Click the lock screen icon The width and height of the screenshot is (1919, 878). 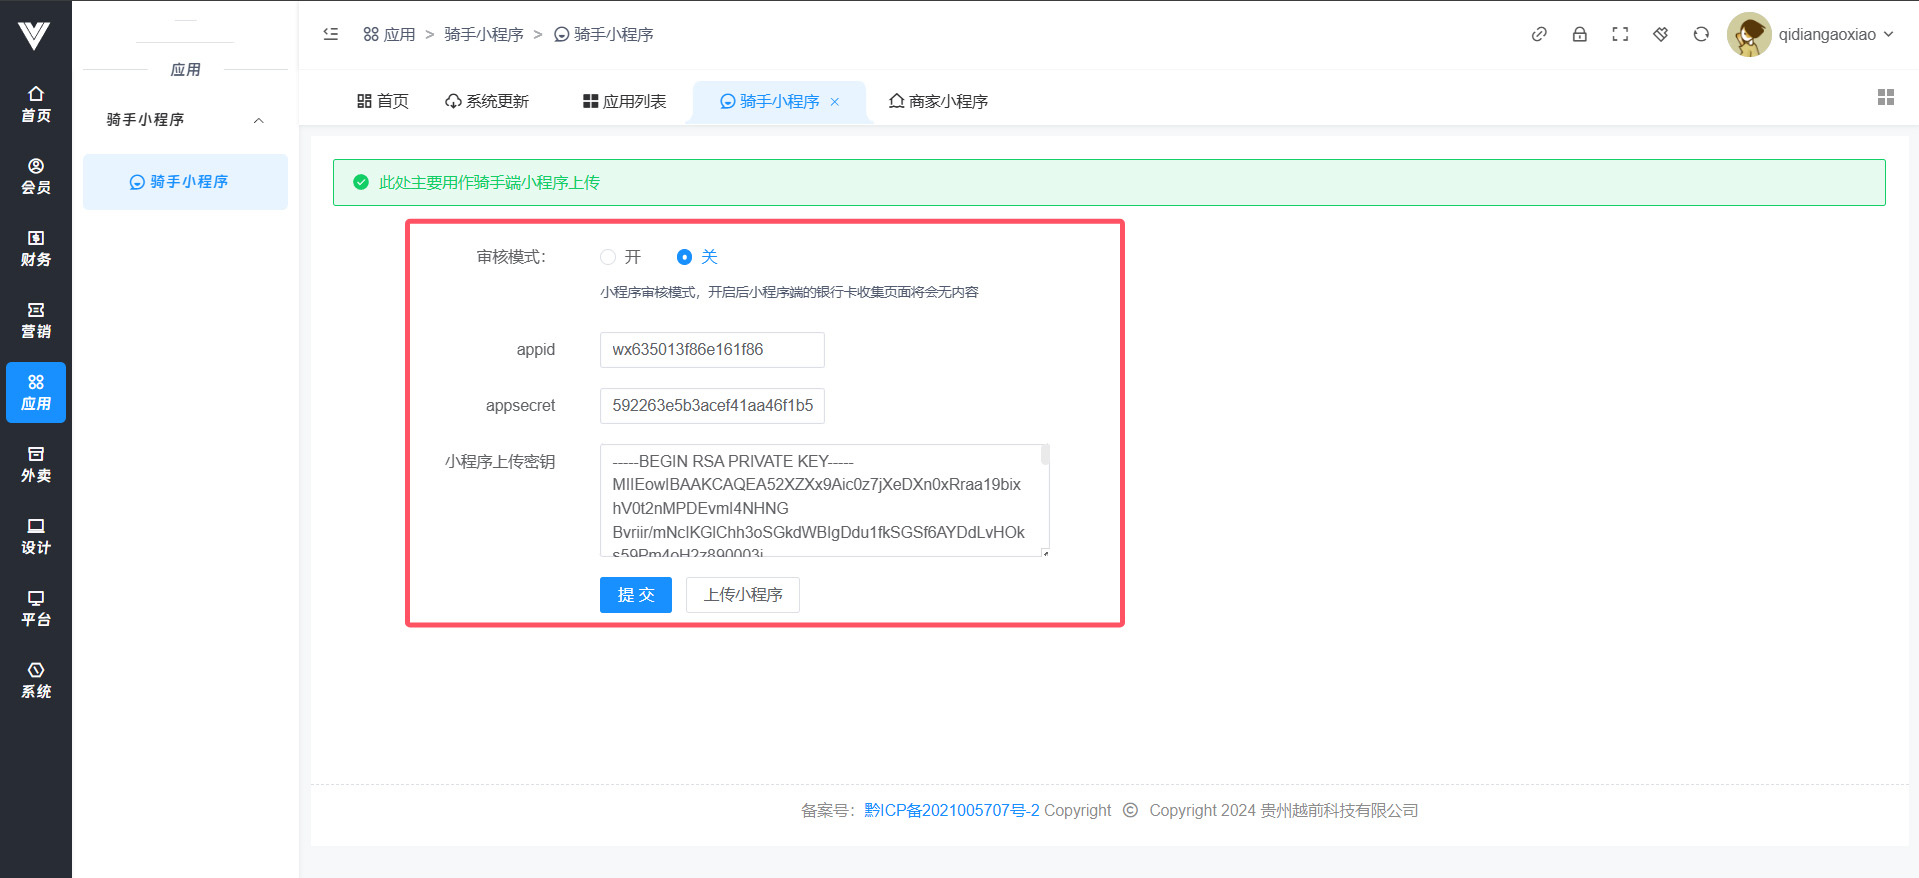click(x=1579, y=34)
